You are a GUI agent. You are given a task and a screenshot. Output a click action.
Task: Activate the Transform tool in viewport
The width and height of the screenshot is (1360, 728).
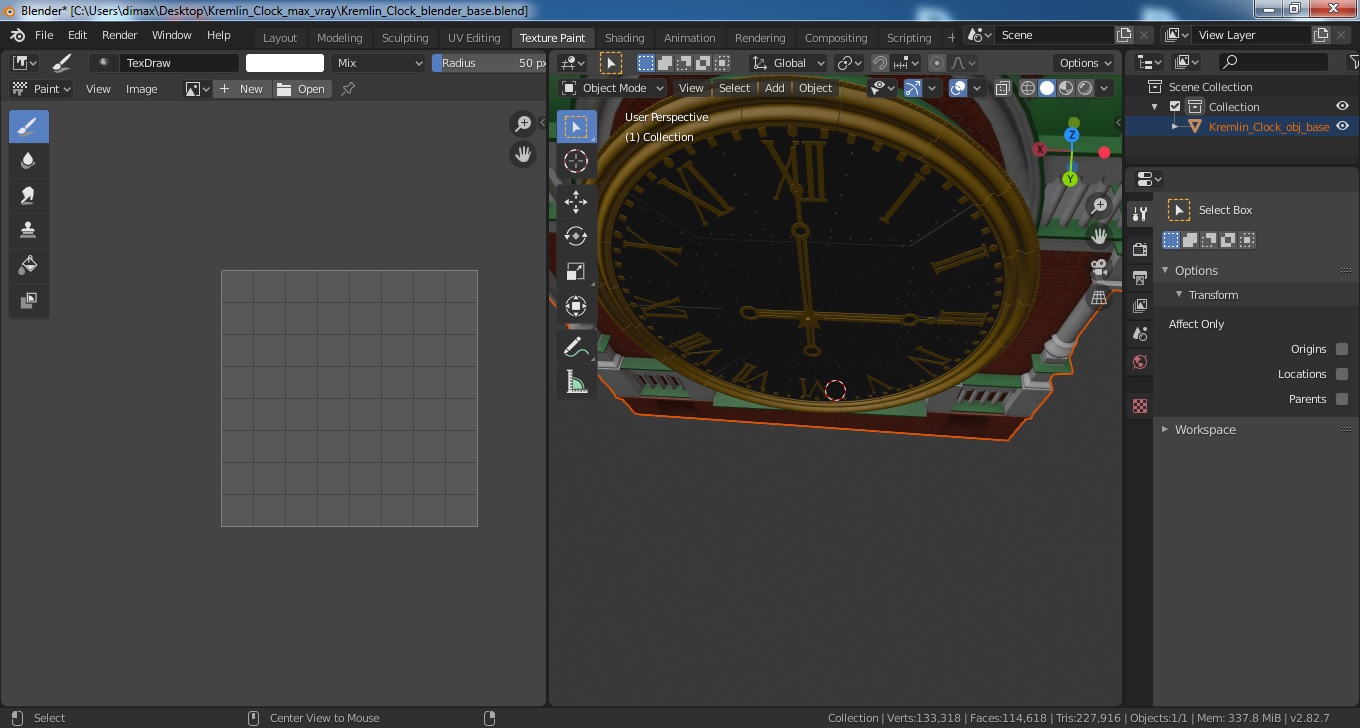576,306
